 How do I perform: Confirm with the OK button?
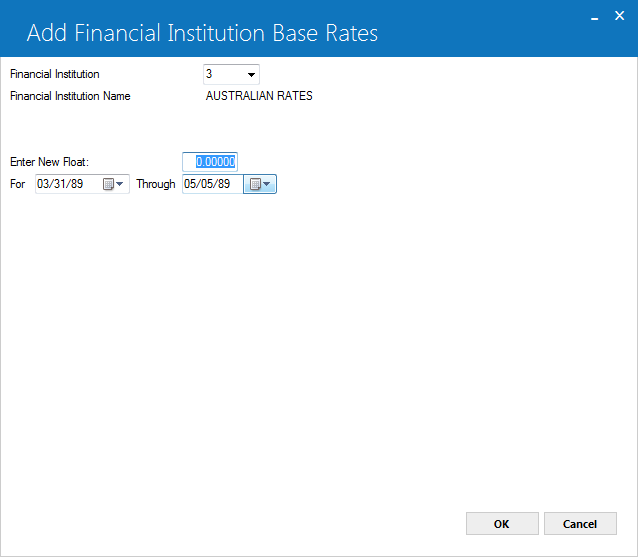(502, 524)
